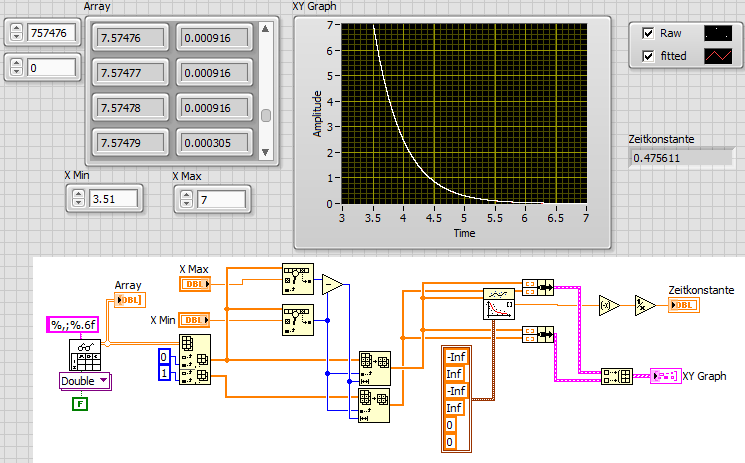Select the Subtract function triangle
This screenshot has height=463, width=745.
[332, 284]
